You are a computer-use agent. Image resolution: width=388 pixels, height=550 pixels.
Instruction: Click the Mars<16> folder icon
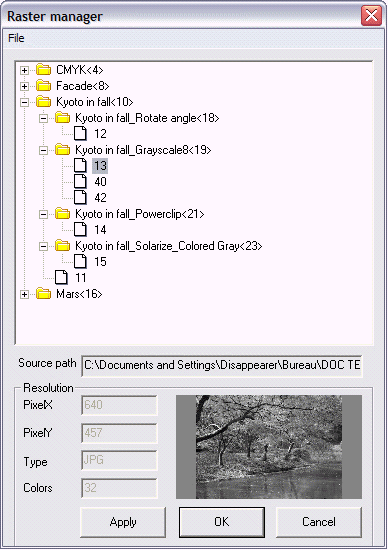coord(44,293)
